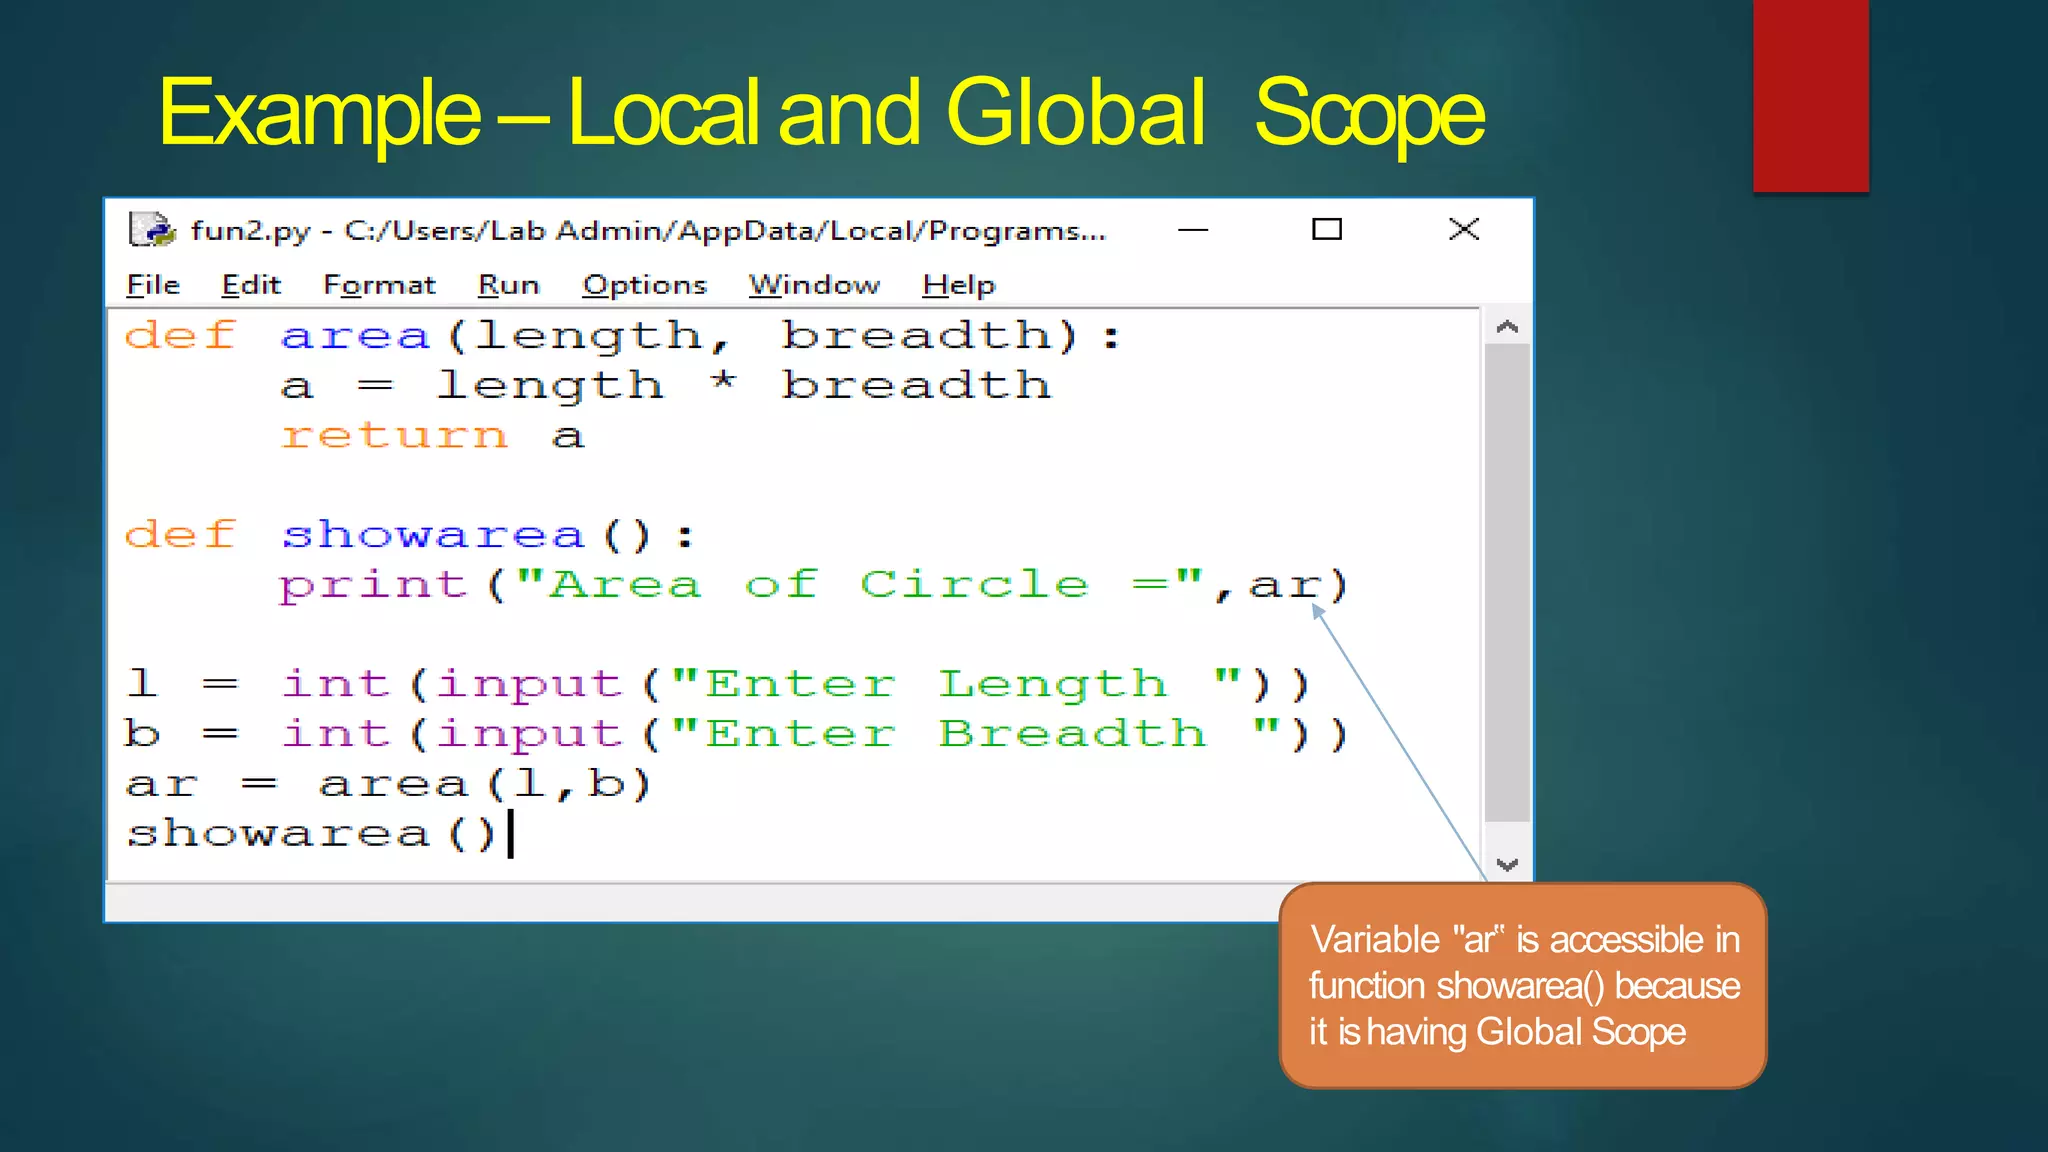Click the scroll up arrow of the editor

1507,326
